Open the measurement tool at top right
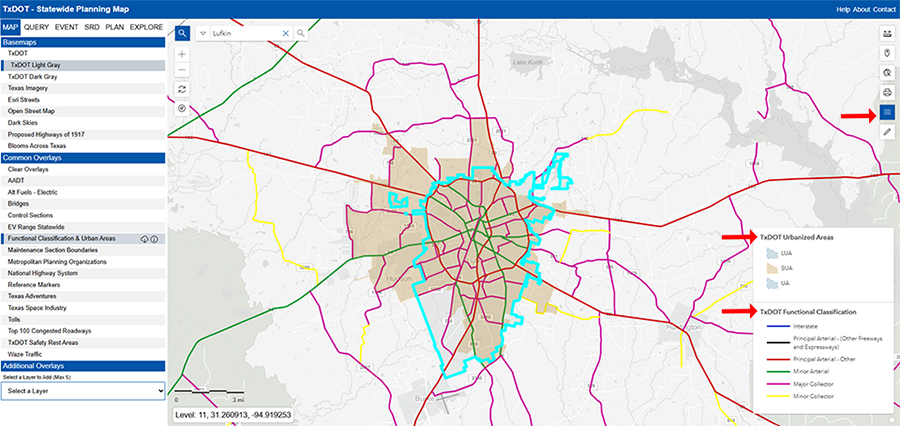 pos(887,34)
